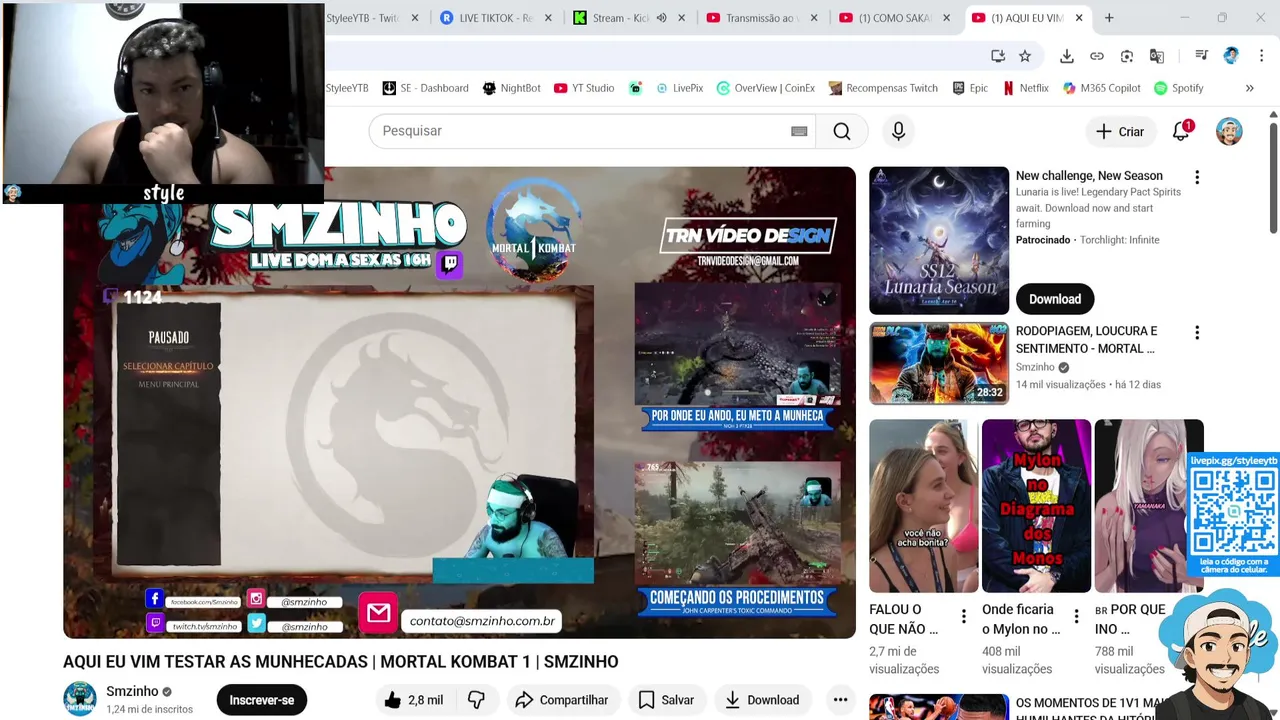Click the video title text AQUI EU VIM TESTAR

coord(341,662)
